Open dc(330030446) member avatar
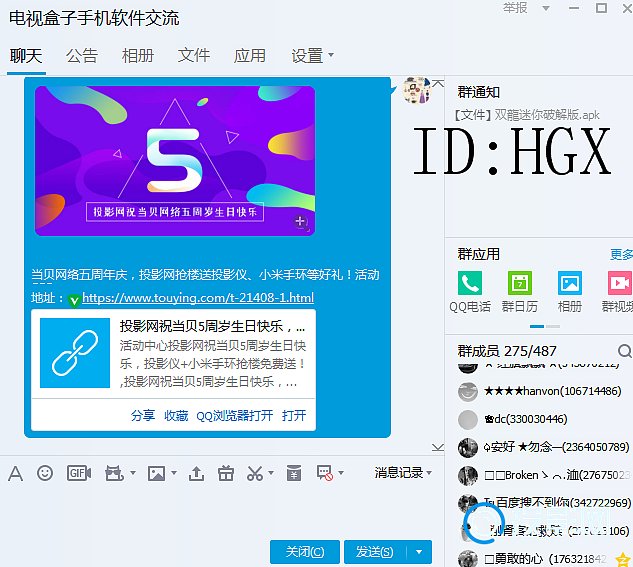The width and height of the screenshot is (633, 567). [468, 419]
